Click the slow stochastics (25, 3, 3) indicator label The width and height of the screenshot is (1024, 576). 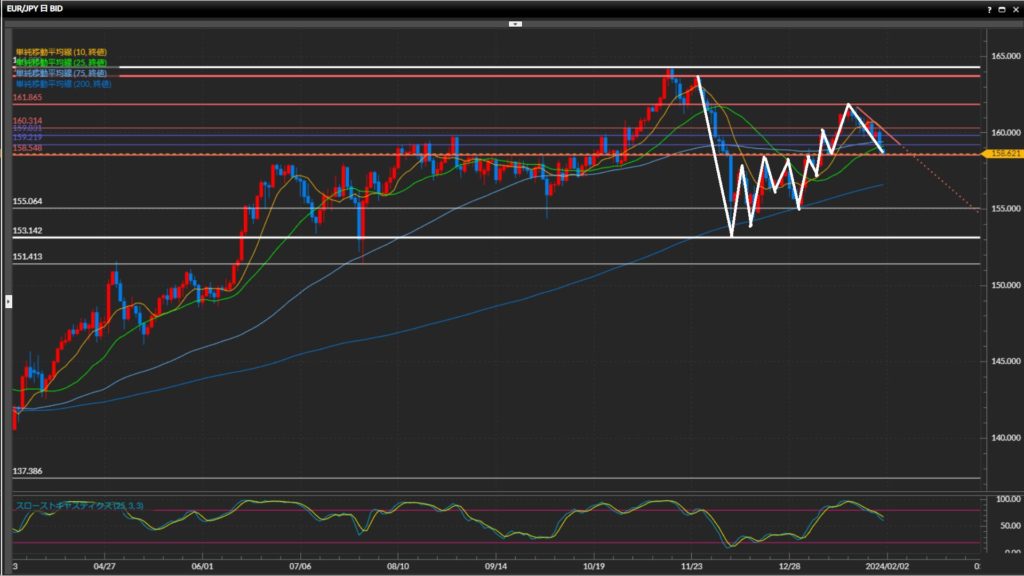tap(79, 506)
